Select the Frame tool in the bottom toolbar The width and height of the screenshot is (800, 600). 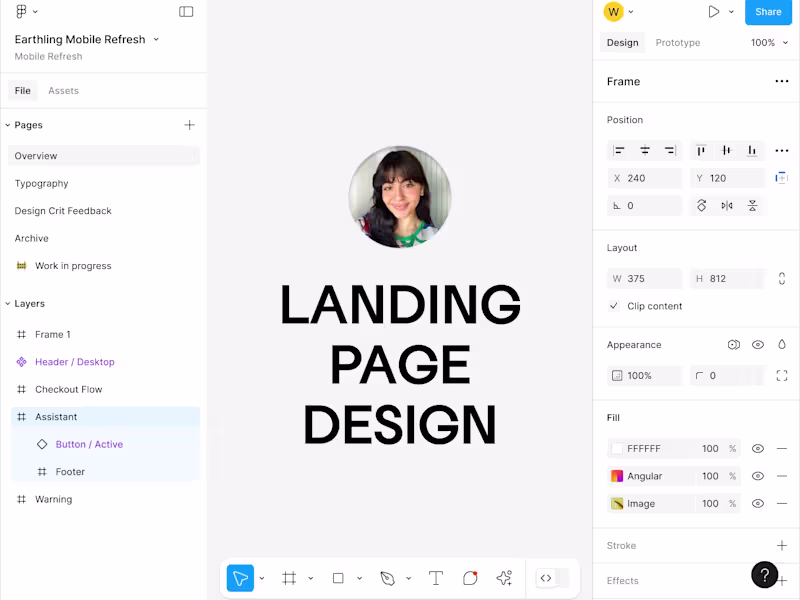click(289, 578)
